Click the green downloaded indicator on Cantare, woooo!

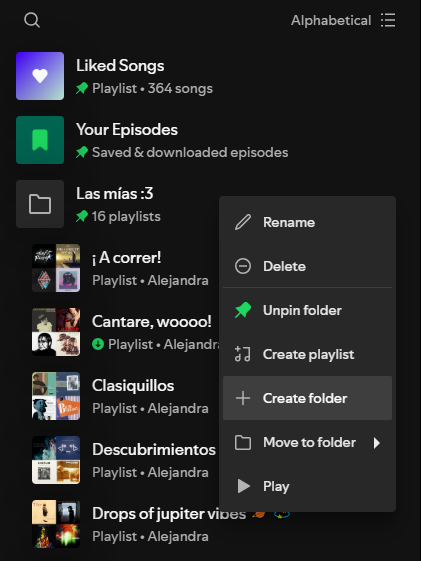tap(98, 344)
